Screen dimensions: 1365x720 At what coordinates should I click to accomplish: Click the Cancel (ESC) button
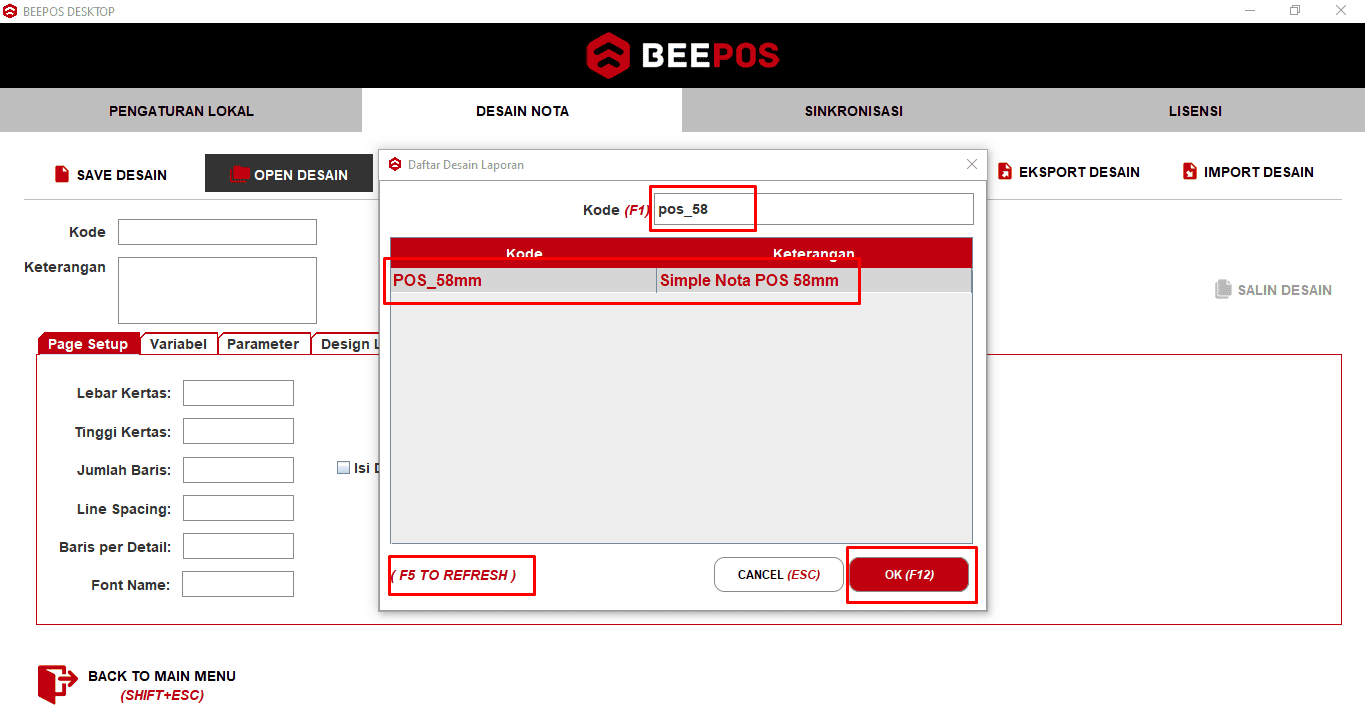[779, 575]
